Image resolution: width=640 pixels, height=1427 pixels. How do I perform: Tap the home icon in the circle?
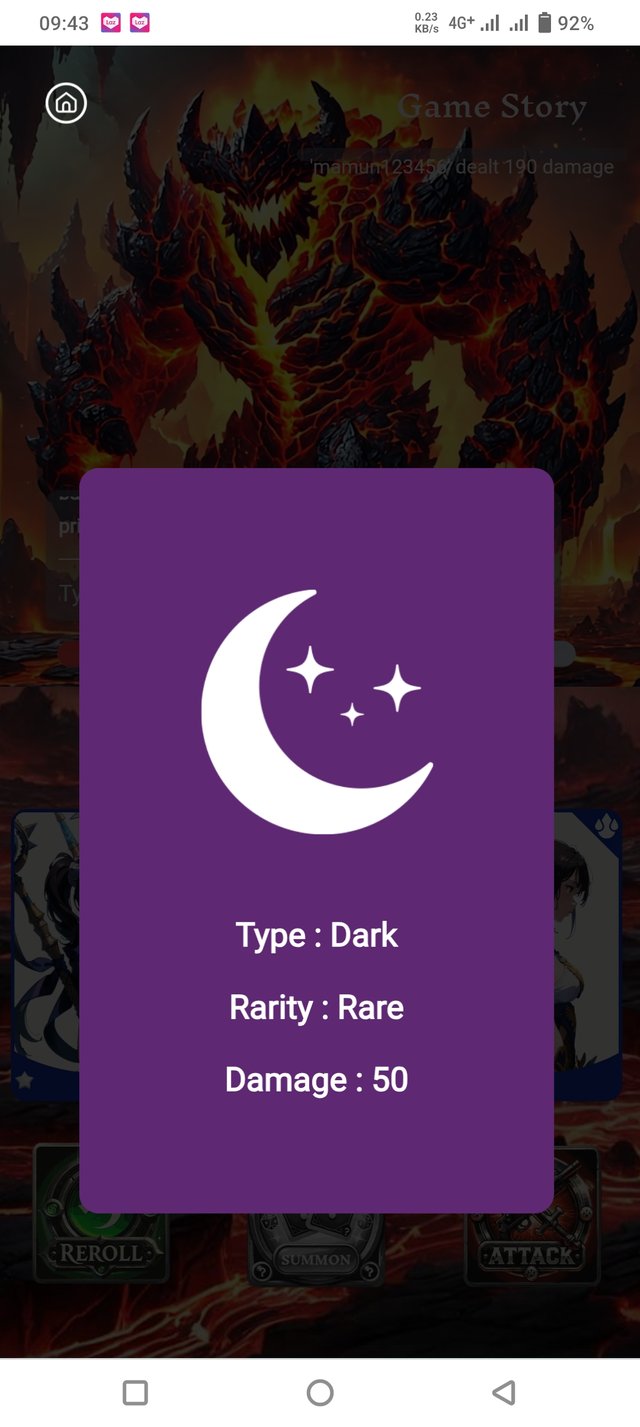[x=66, y=103]
